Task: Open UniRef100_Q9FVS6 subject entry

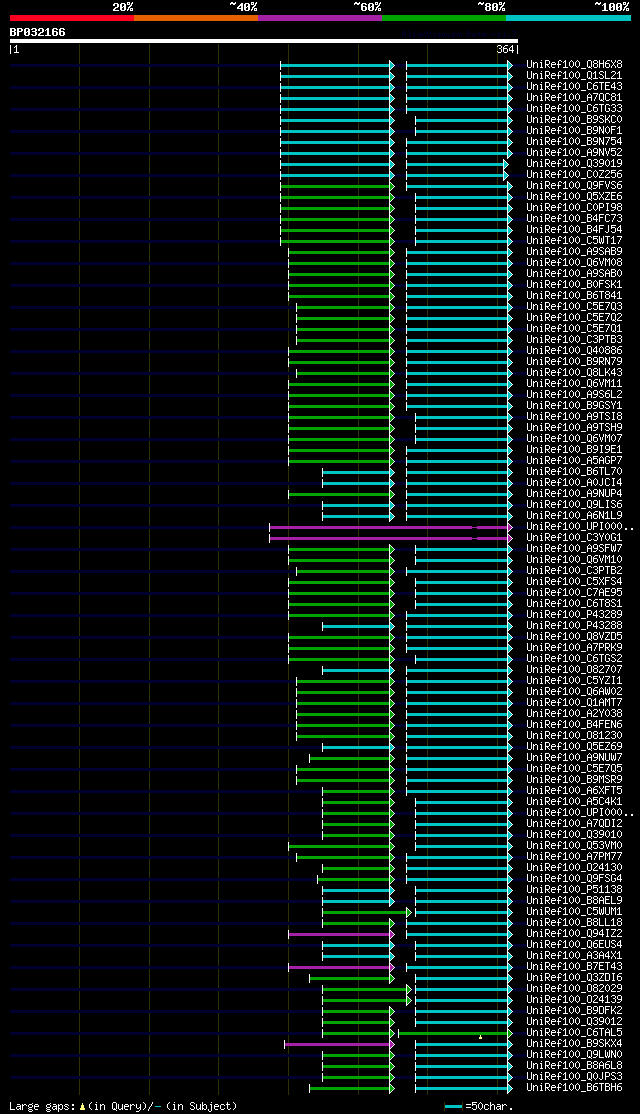Action: [575, 185]
